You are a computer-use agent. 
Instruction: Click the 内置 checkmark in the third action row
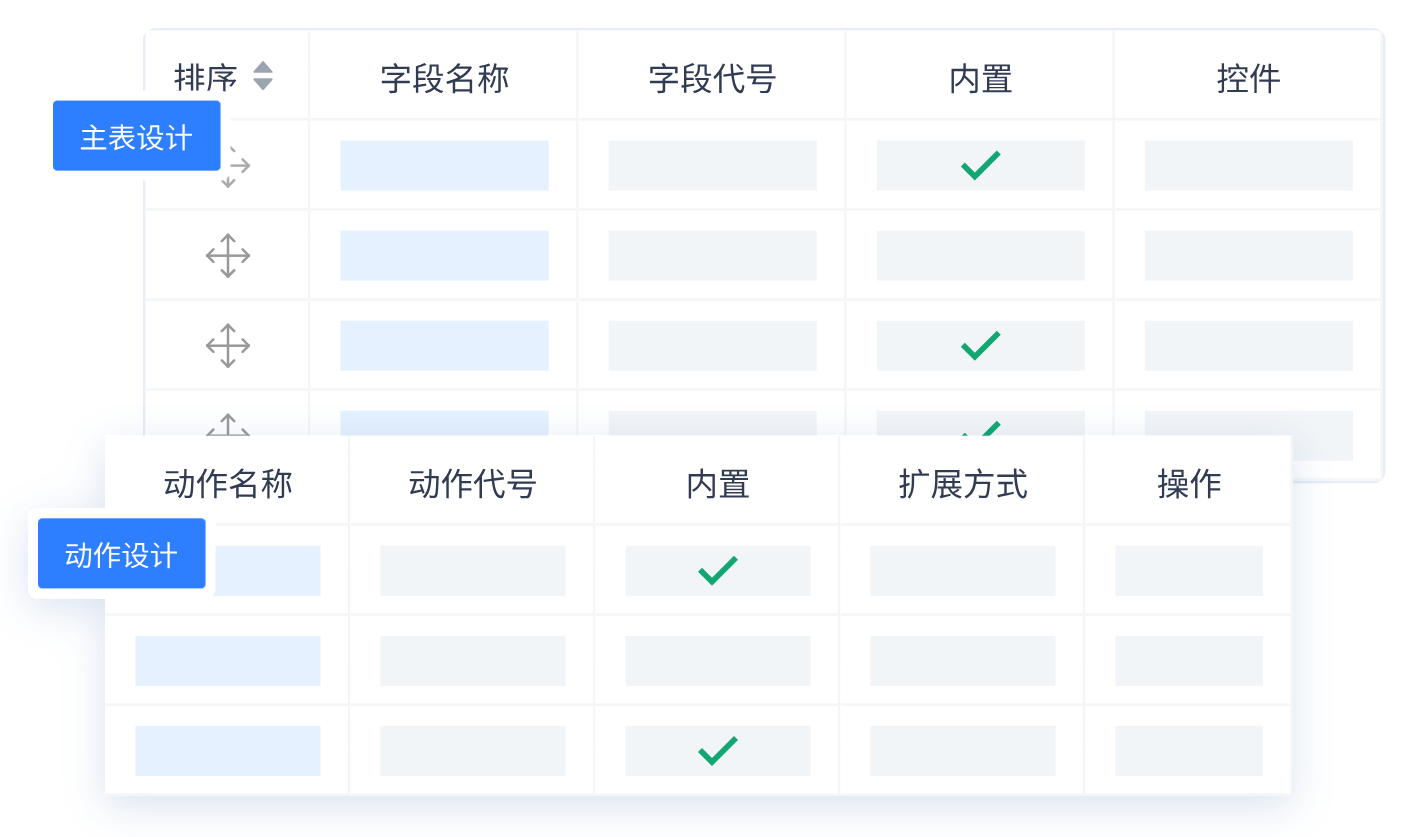click(717, 750)
